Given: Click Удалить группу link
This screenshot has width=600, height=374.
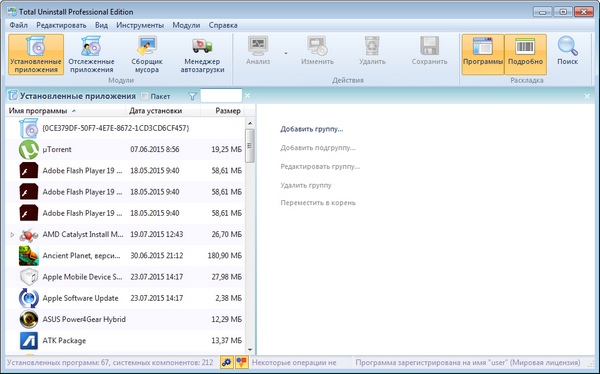Looking at the screenshot, I should 306,185.
